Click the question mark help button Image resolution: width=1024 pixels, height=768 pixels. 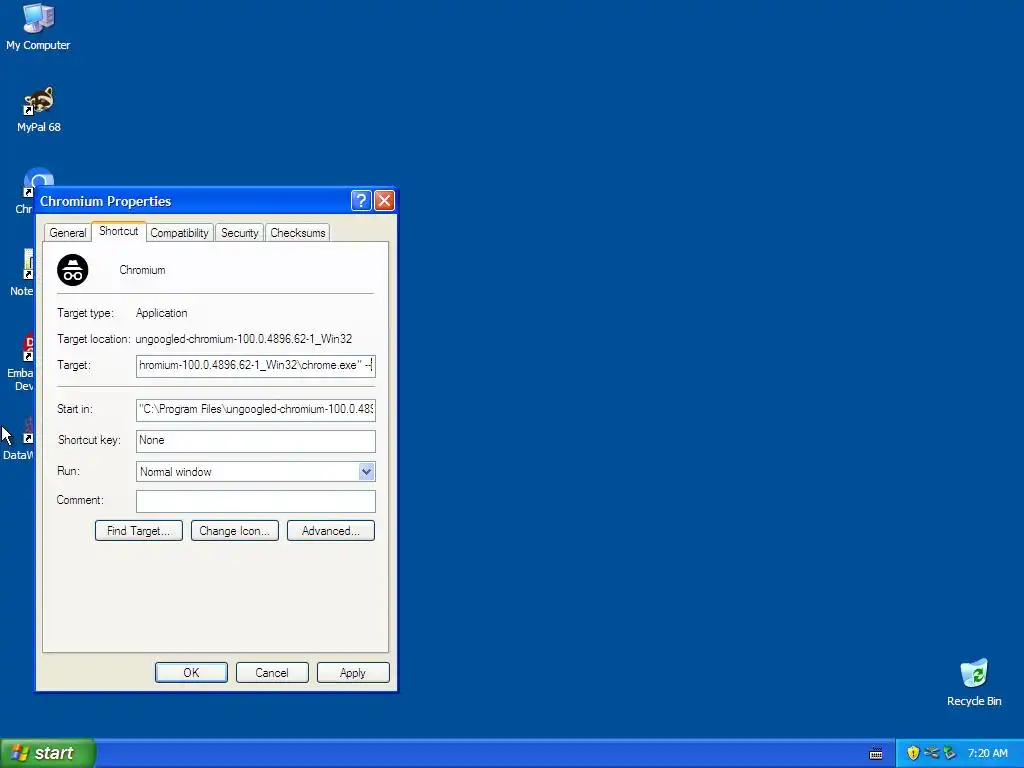tap(361, 200)
